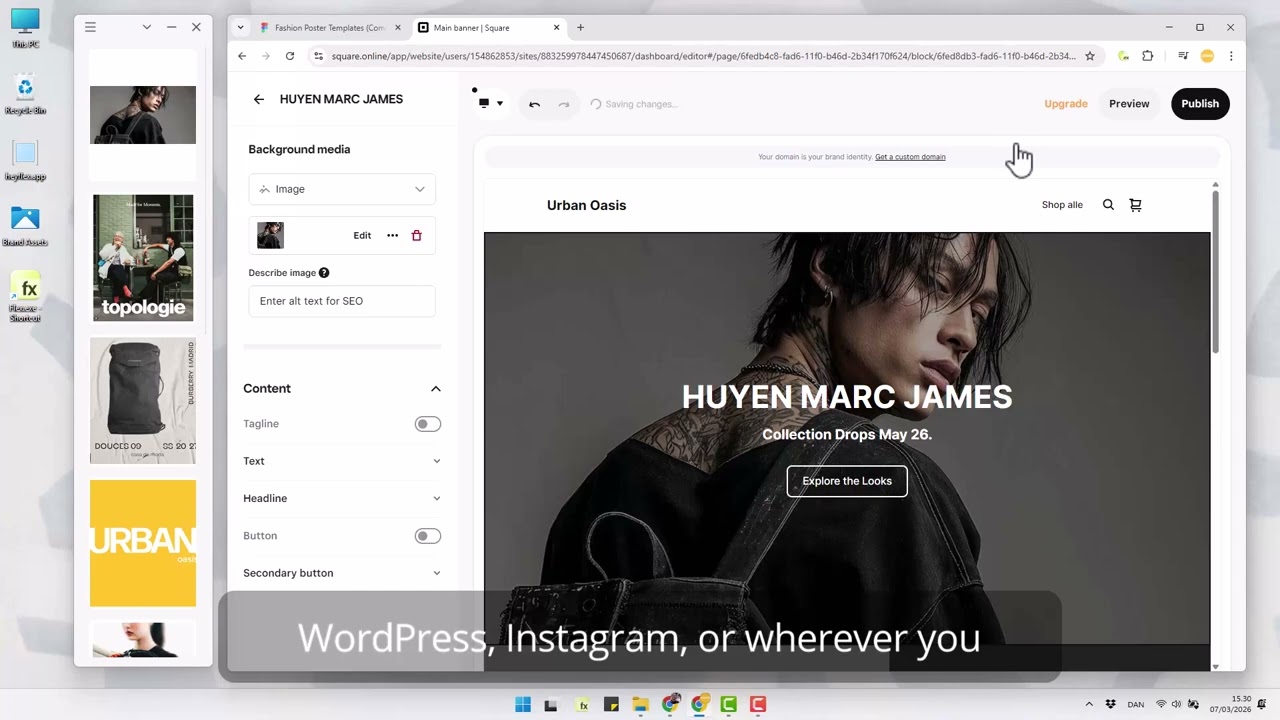This screenshot has height=720, width=1280.
Task: Click the browser address bar URL
Action: (x=703, y=56)
